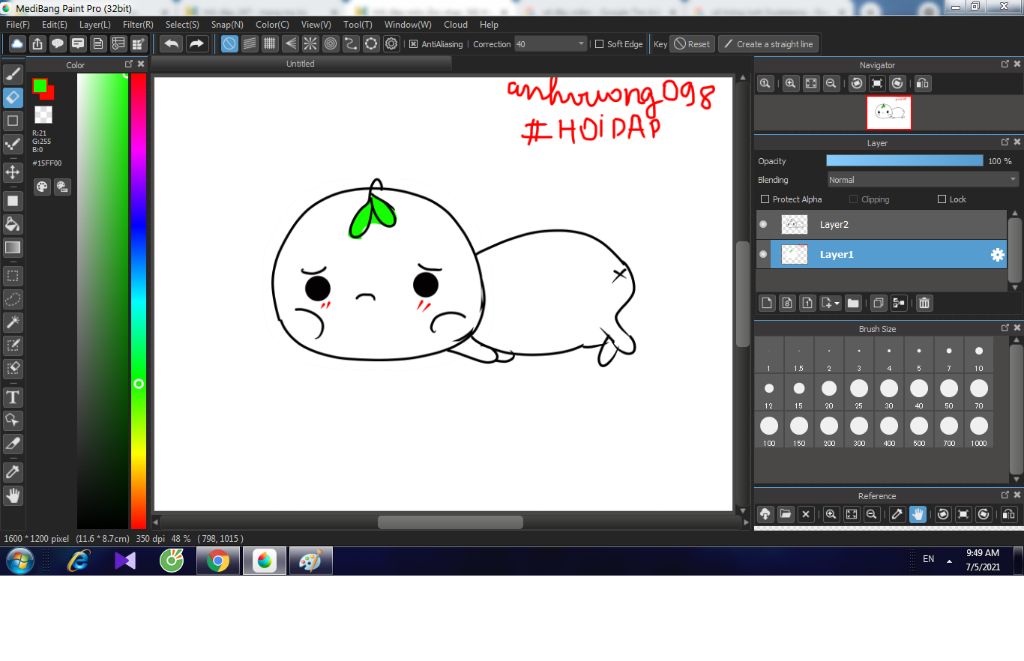Zoom in using the Navigator panel
1024x661 pixels.
coord(790,84)
